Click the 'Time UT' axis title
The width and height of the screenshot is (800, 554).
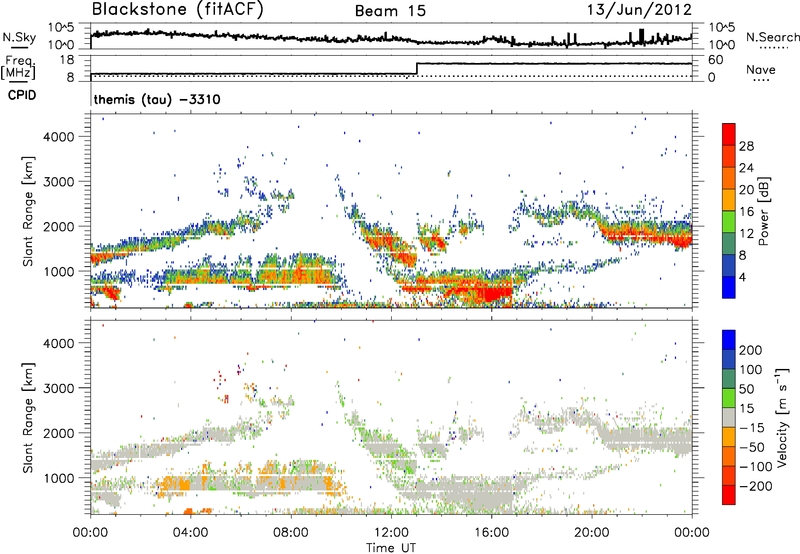(x=391, y=548)
